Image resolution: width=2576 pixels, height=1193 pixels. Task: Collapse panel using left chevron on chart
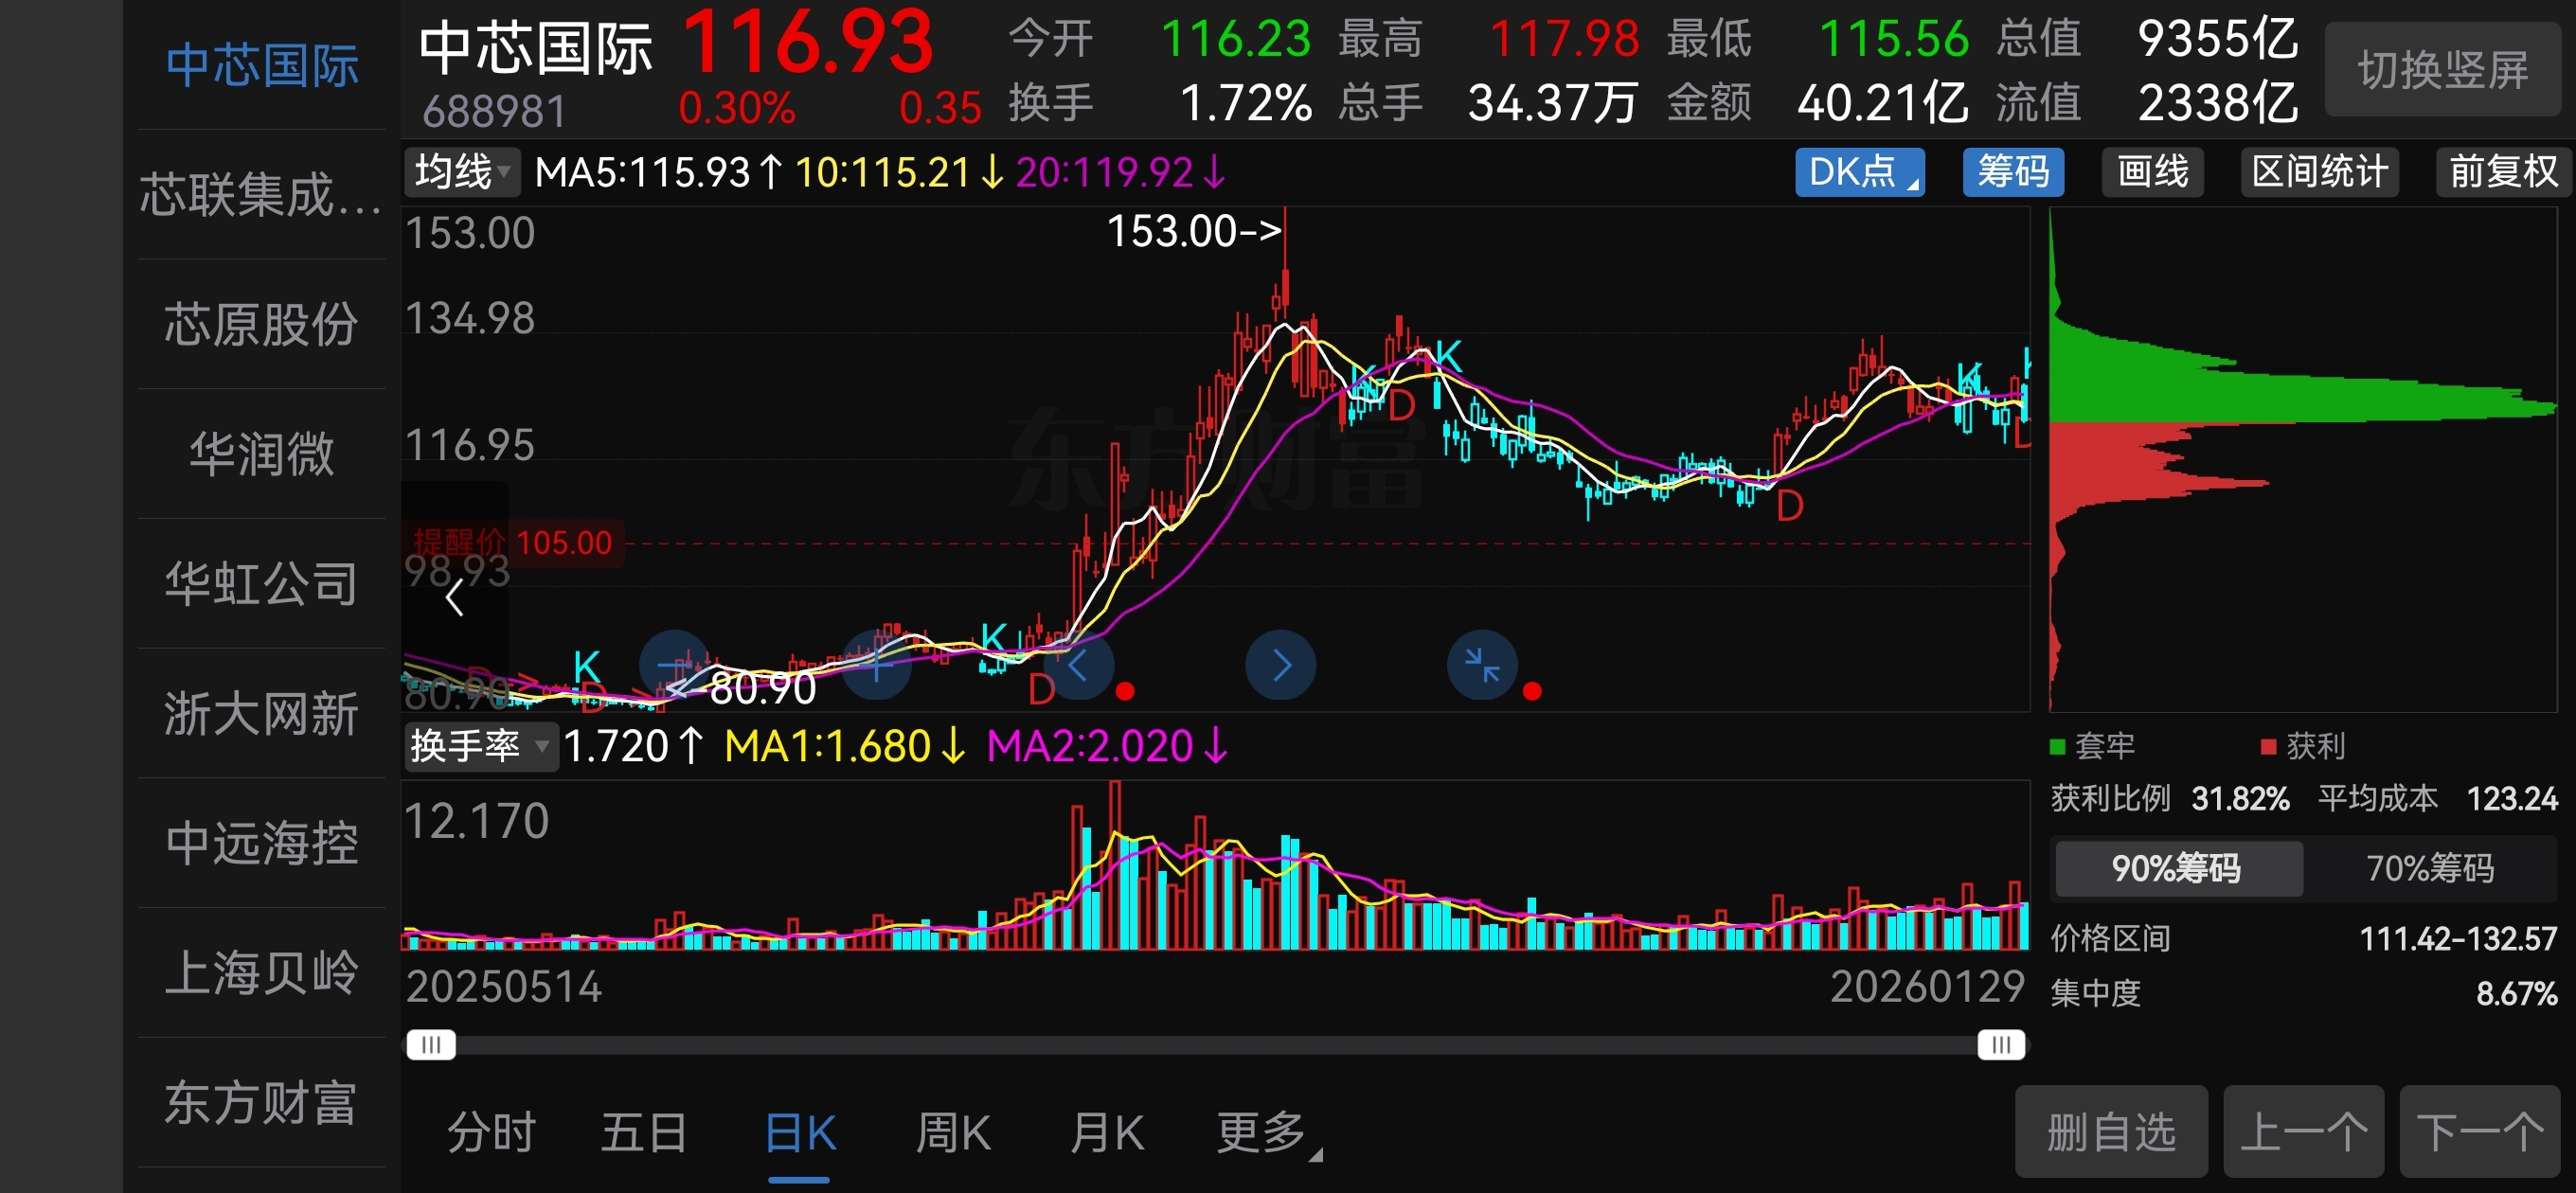pyautogui.click(x=455, y=598)
